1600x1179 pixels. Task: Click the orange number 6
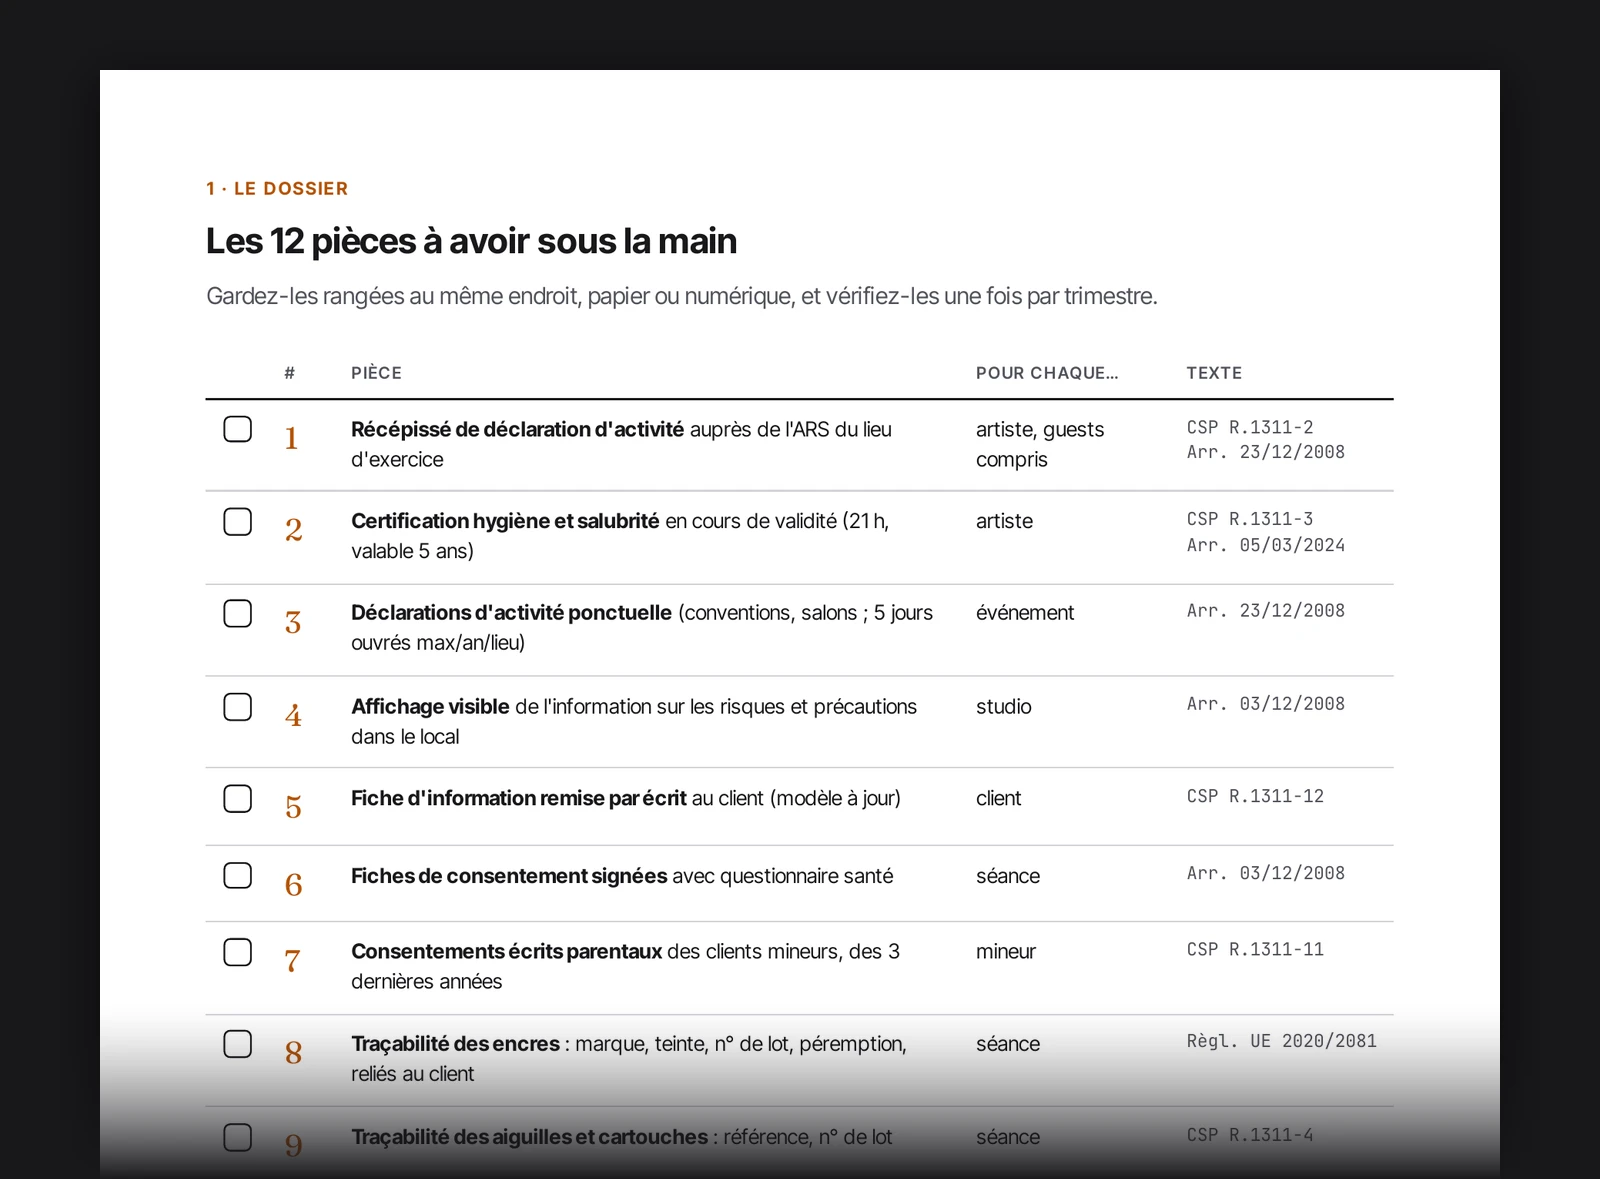(293, 884)
